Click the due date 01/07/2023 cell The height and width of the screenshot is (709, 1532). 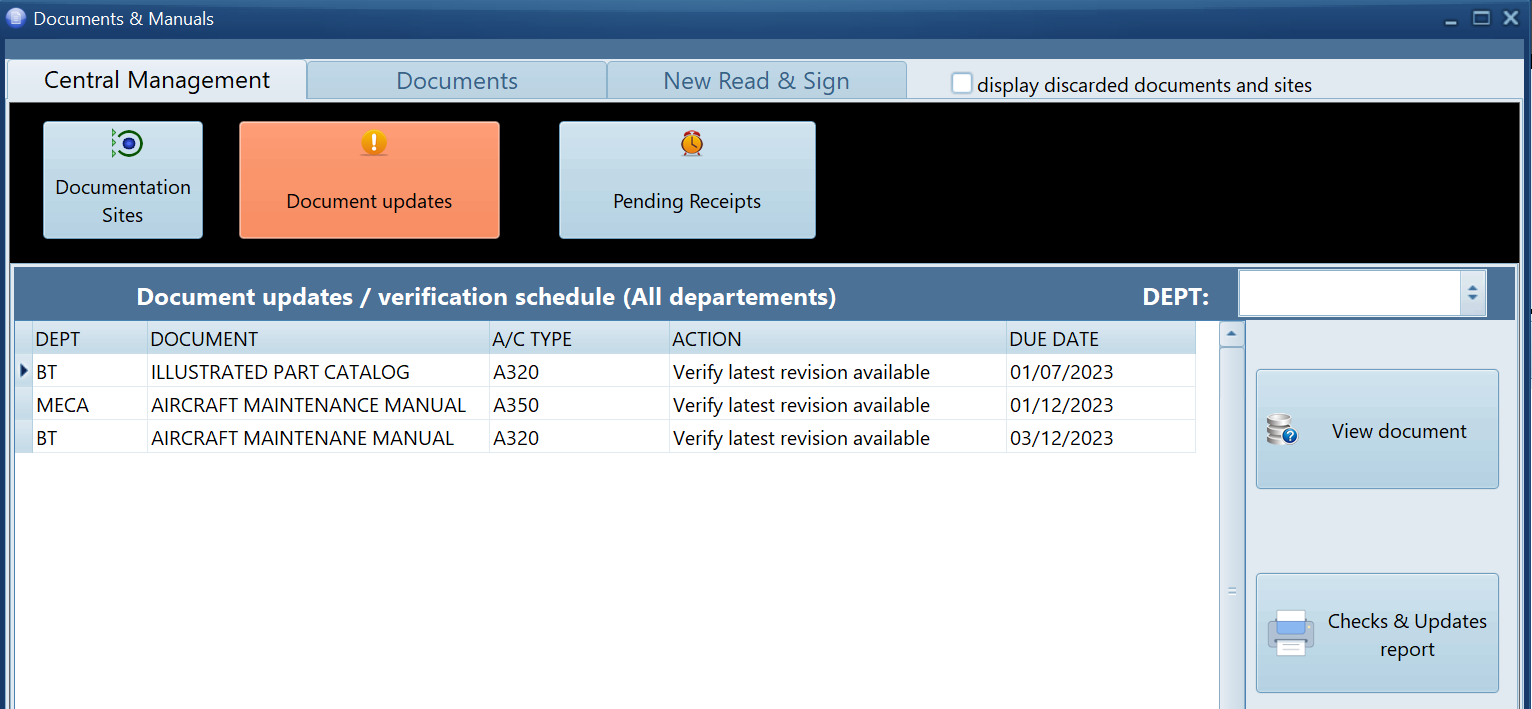pos(1101,372)
